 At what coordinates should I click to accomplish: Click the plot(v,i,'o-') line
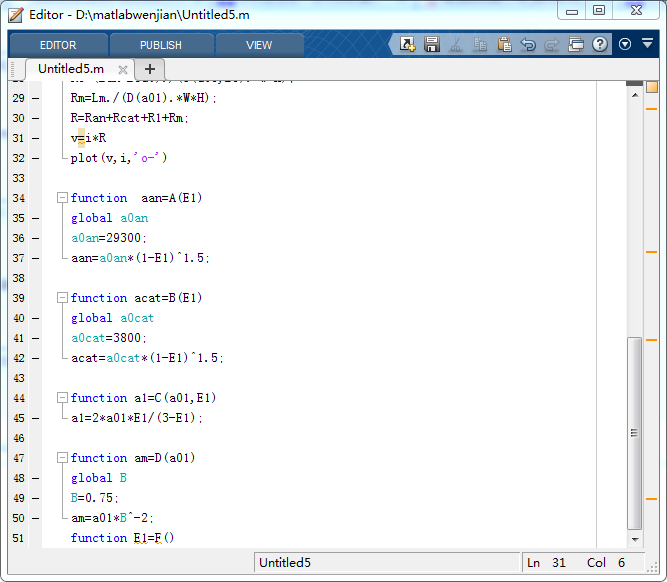click(x=119, y=158)
